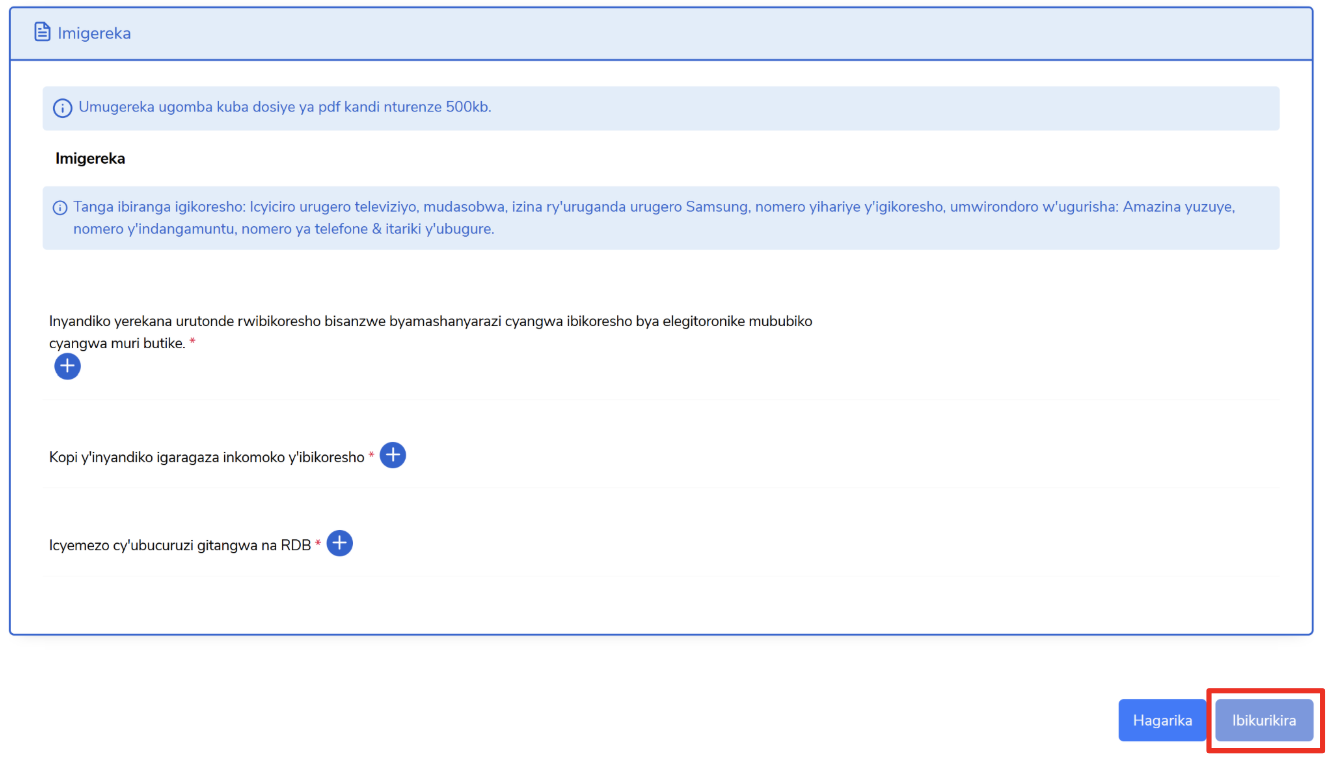Select notice text 'Tanga ibiranga igikoresho'
The width and height of the screenshot is (1338, 782).
[159, 207]
